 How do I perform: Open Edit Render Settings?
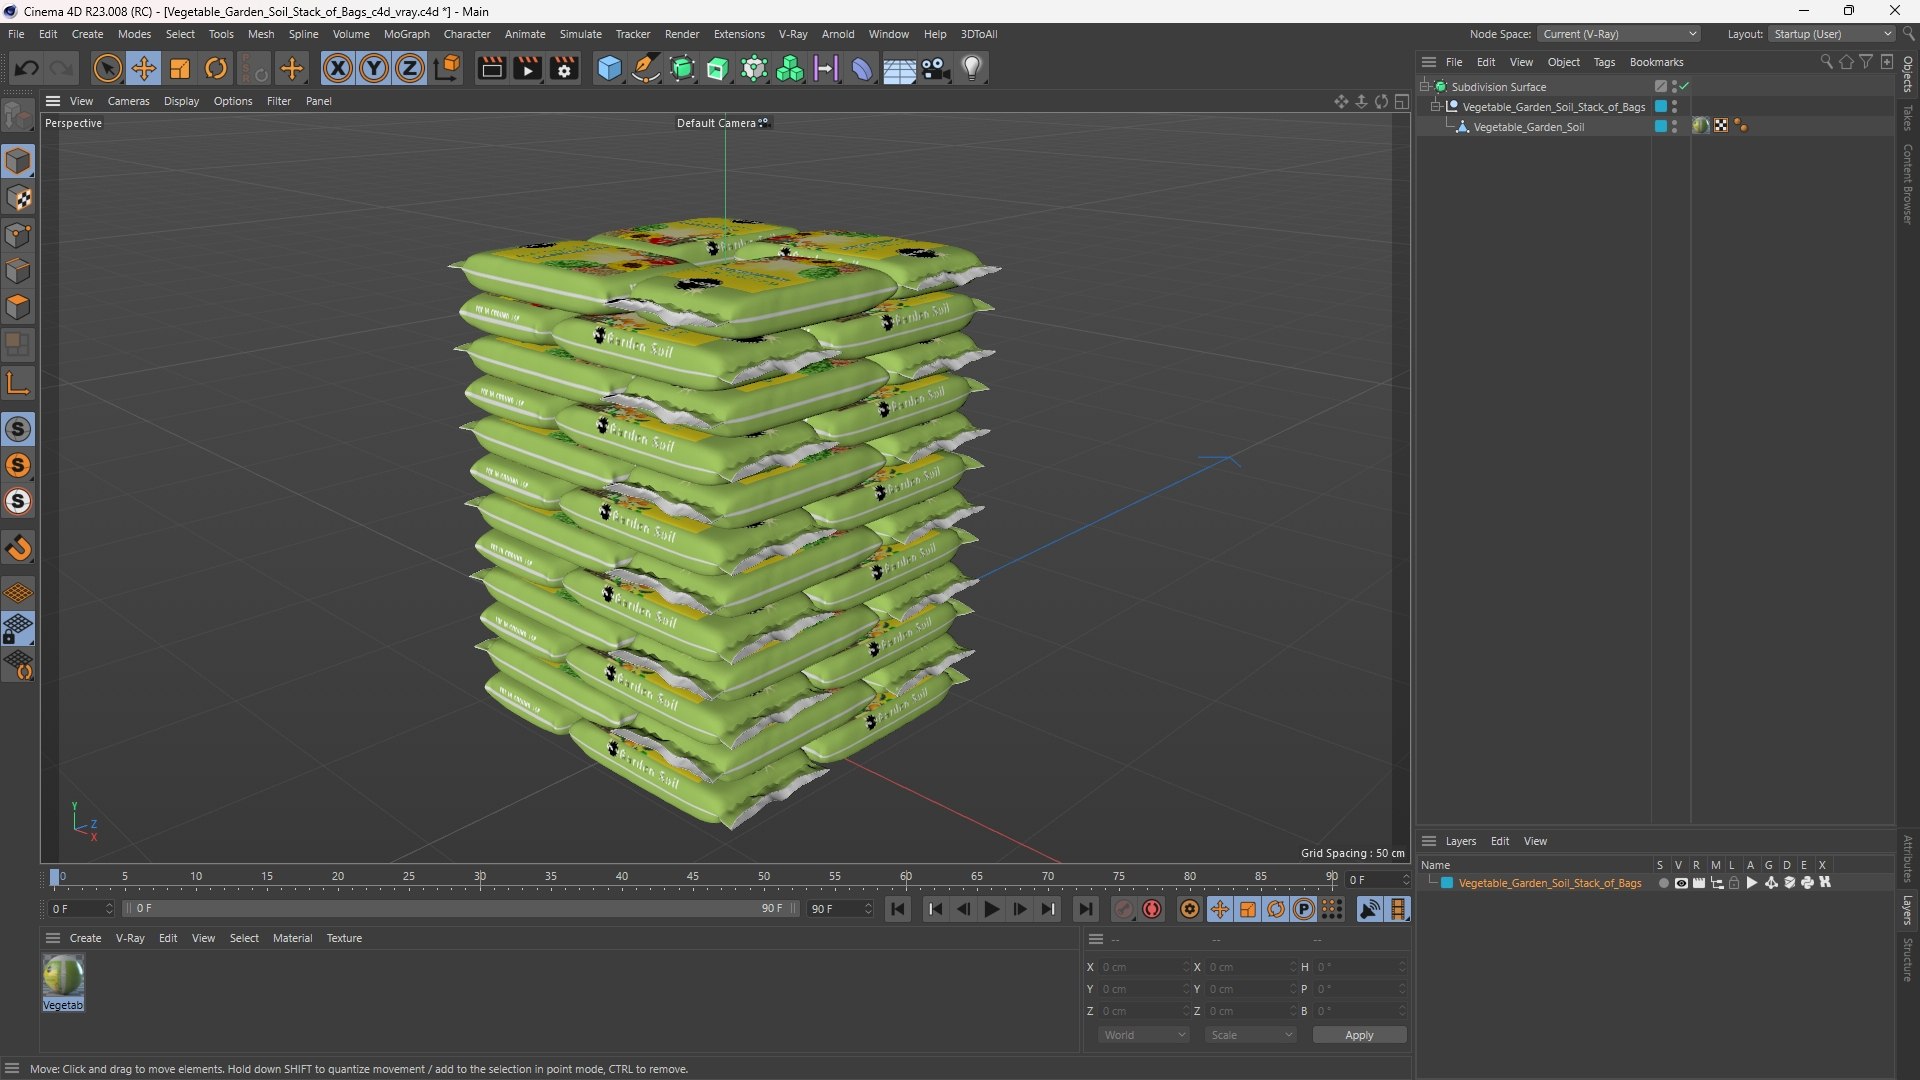(564, 68)
